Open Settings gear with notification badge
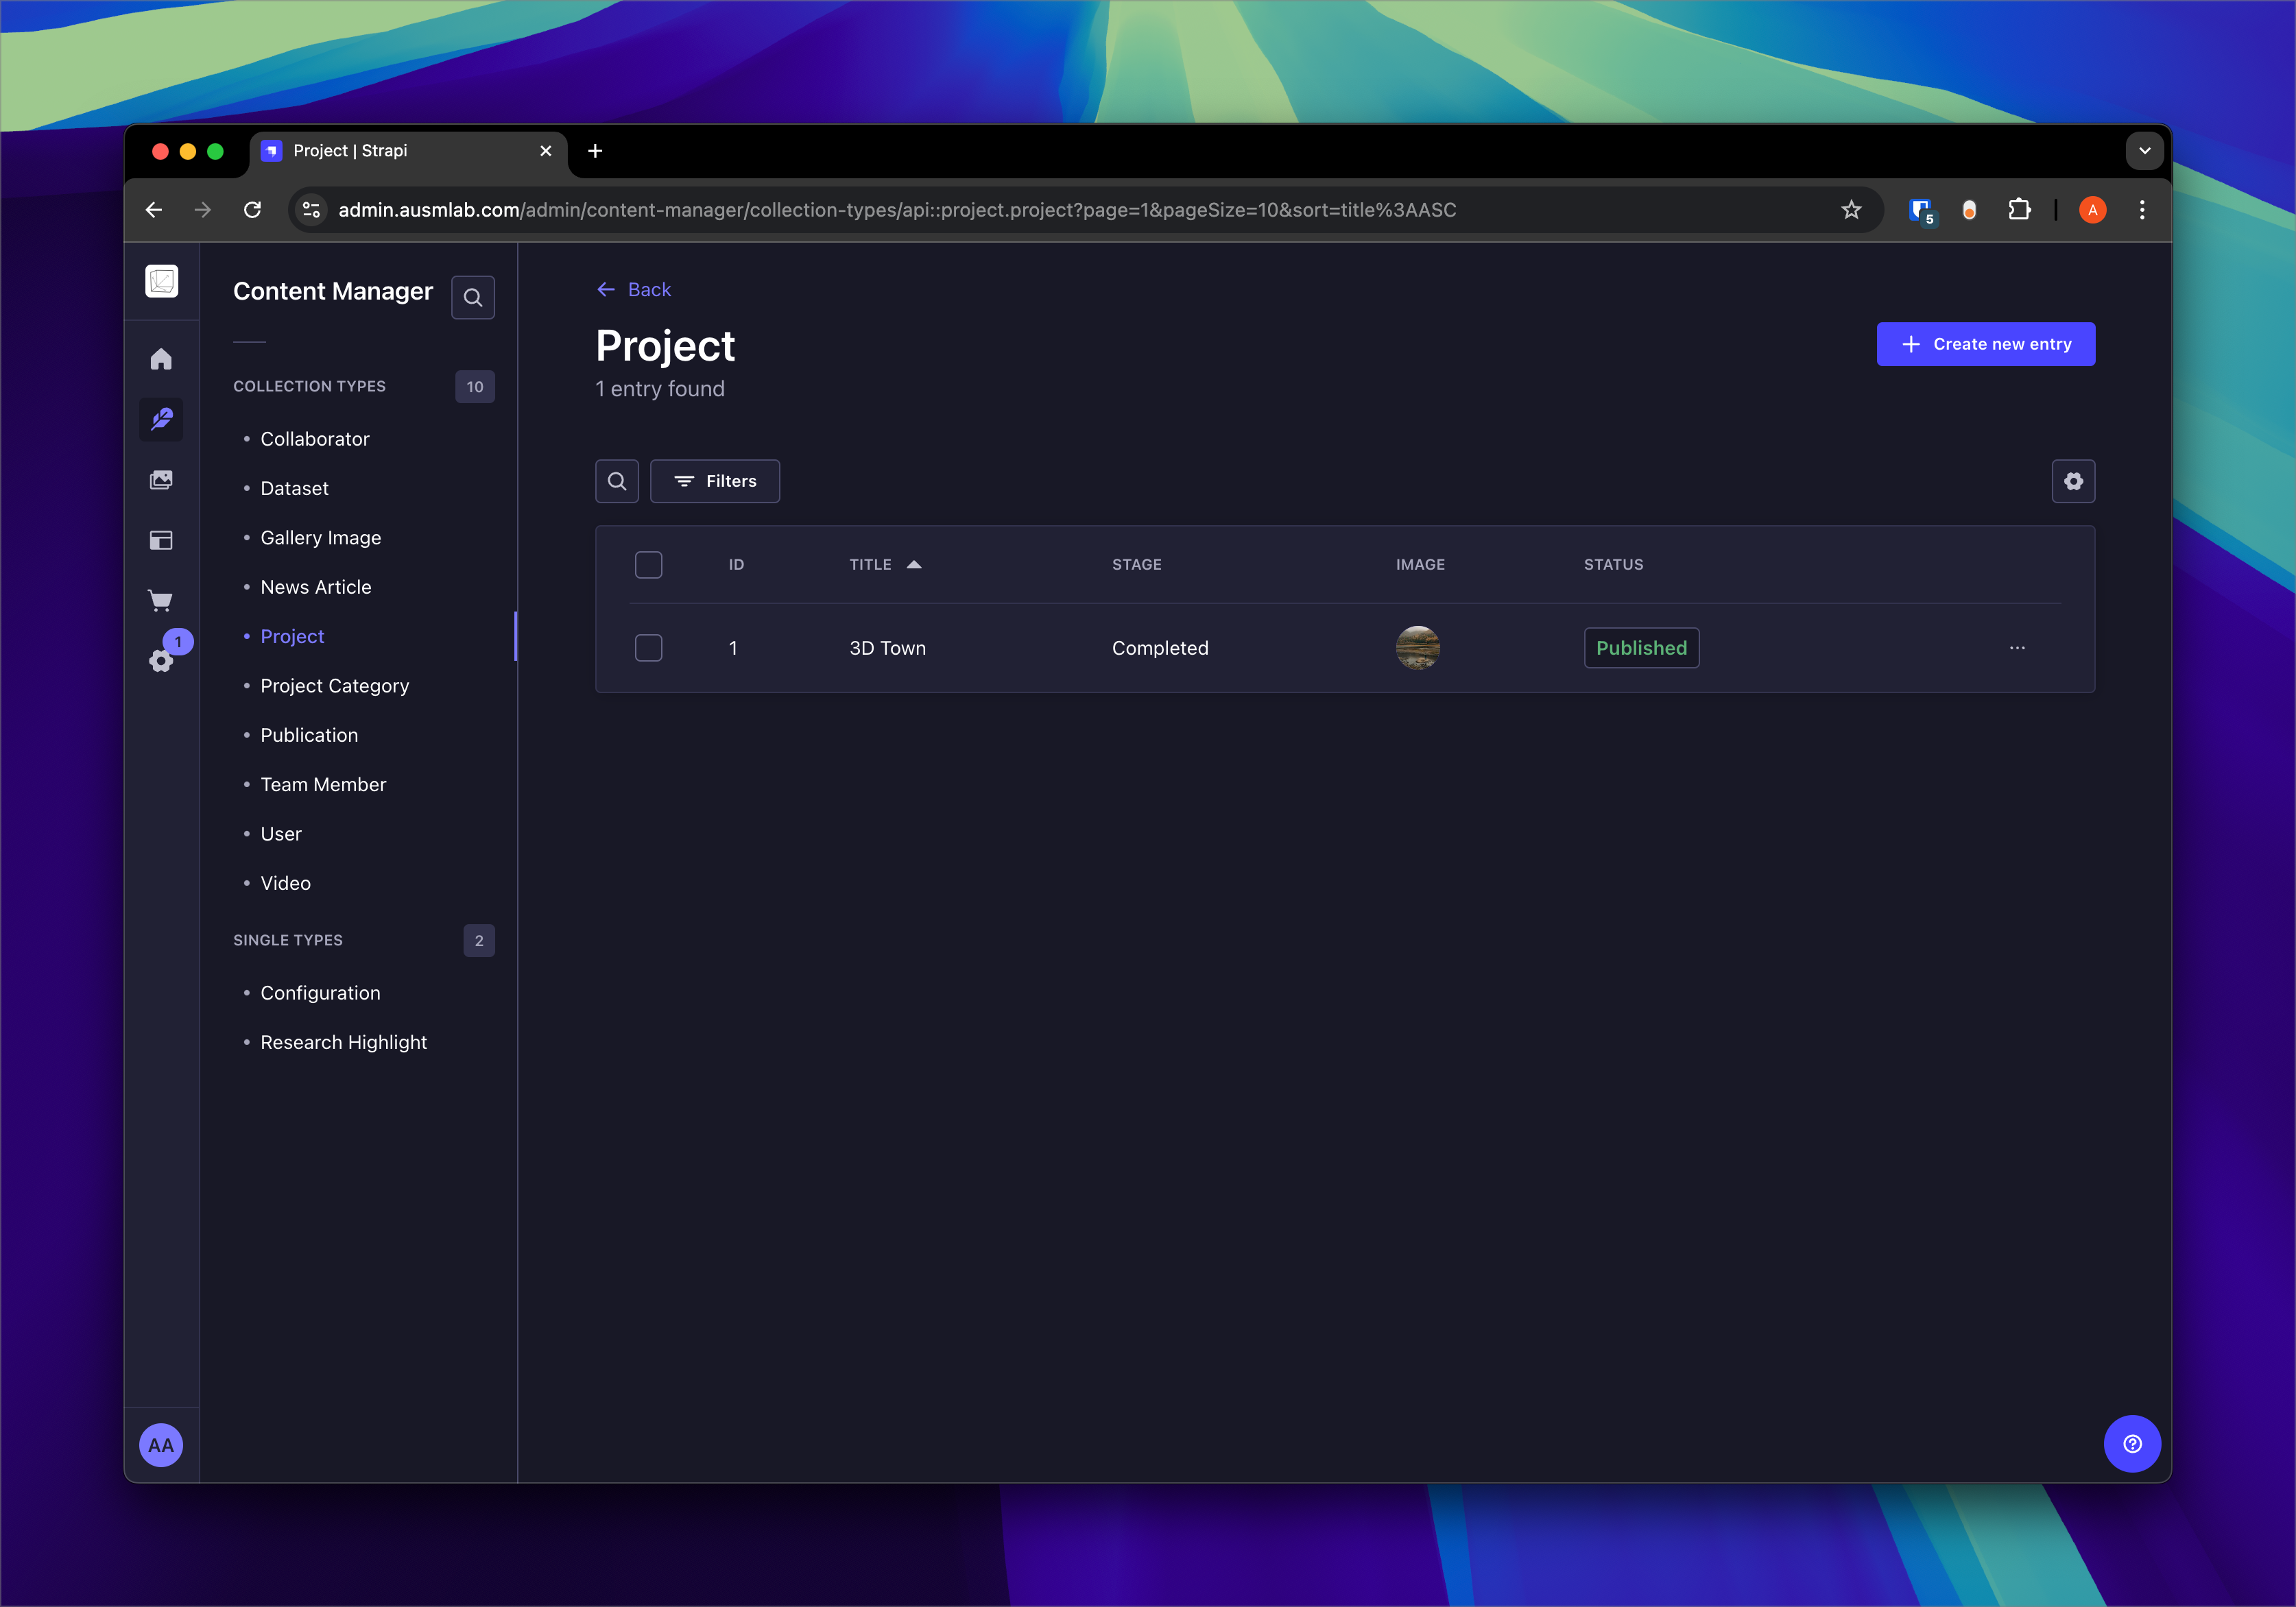Image resolution: width=2296 pixels, height=1607 pixels. [161, 660]
